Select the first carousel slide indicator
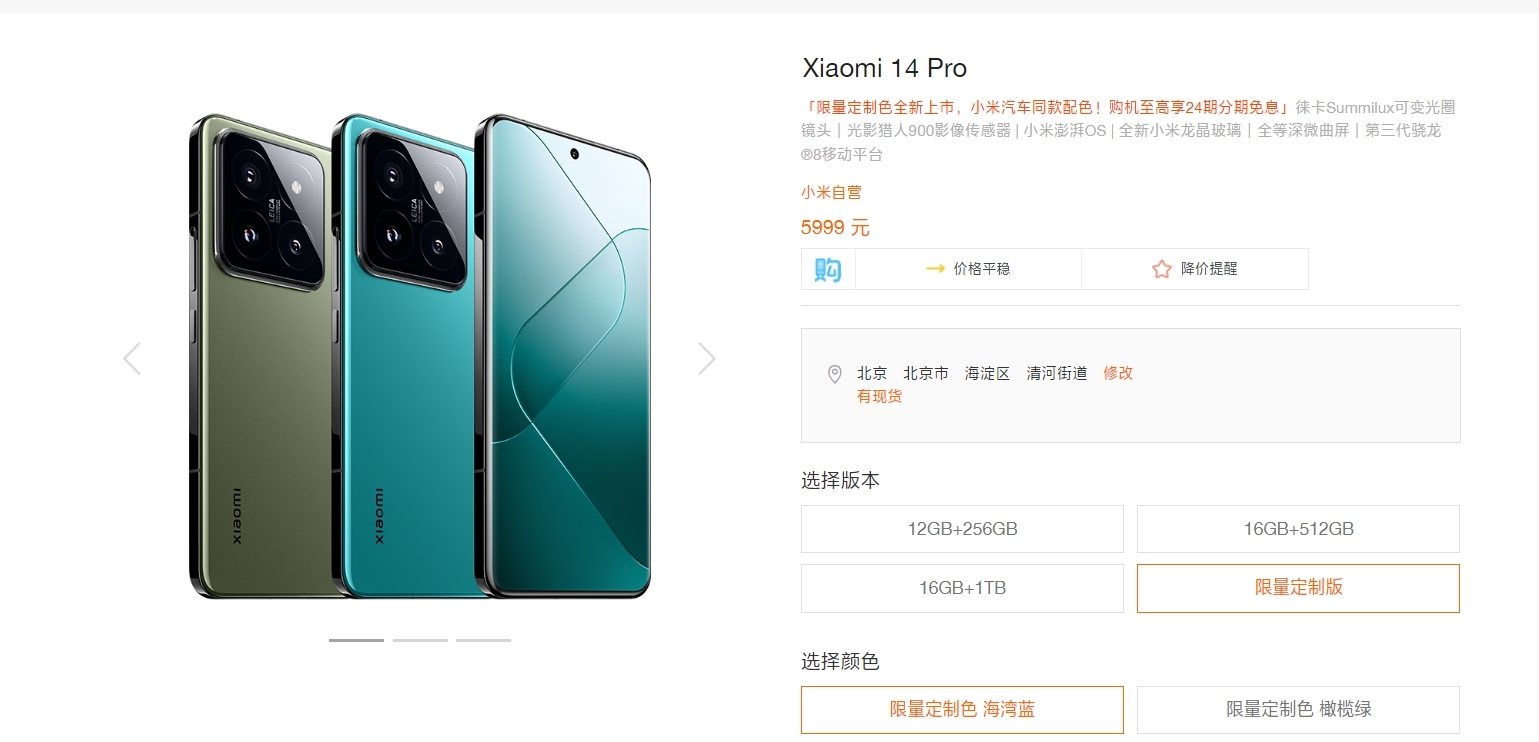This screenshot has width=1539, height=742. click(x=356, y=640)
